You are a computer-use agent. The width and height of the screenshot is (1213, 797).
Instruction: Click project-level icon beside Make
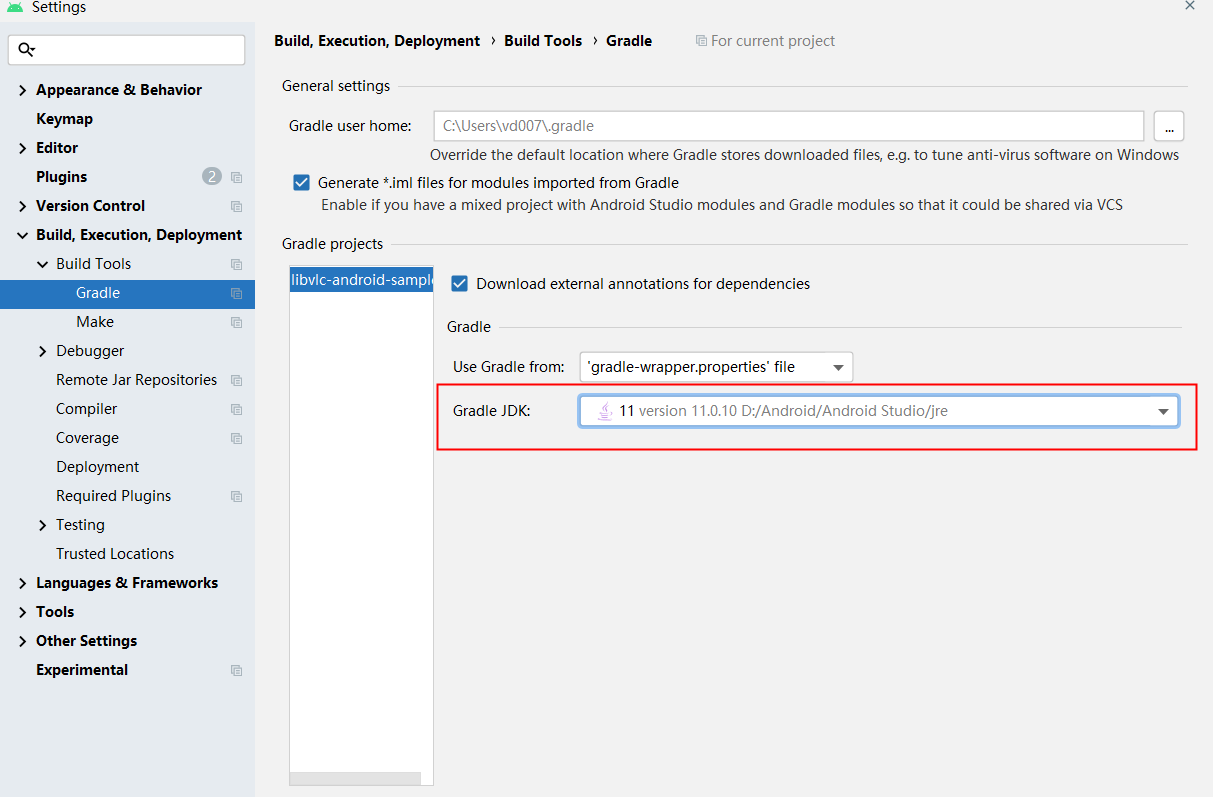(x=237, y=322)
